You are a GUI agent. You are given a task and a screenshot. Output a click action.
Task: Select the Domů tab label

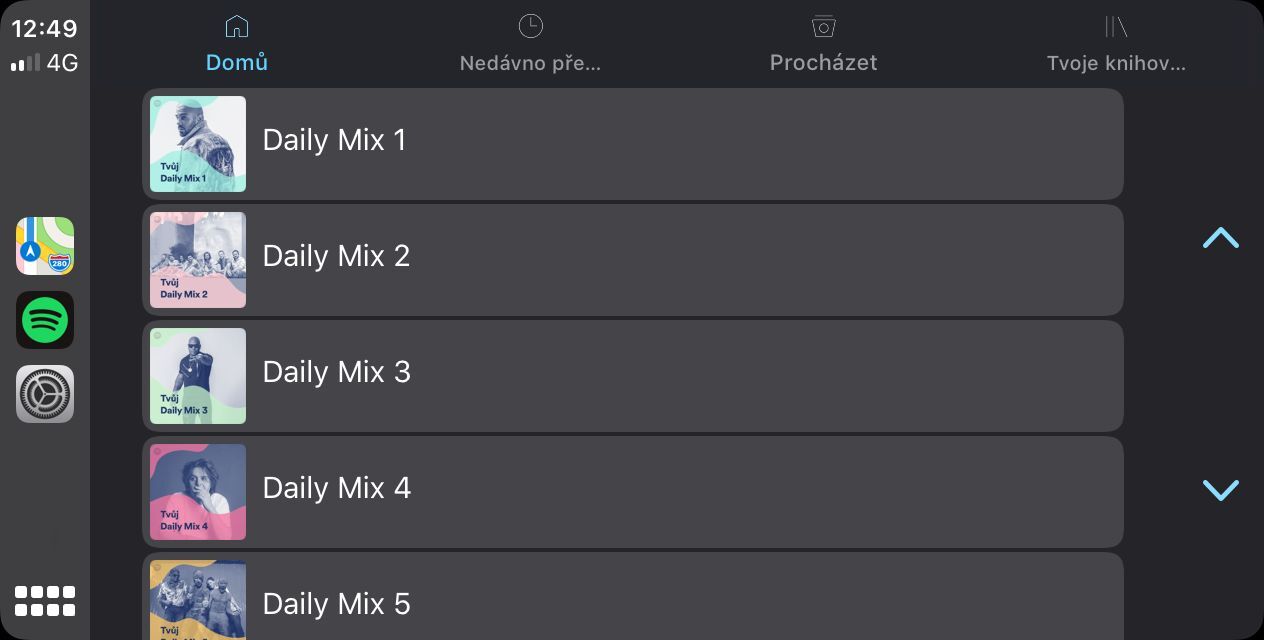pos(237,62)
